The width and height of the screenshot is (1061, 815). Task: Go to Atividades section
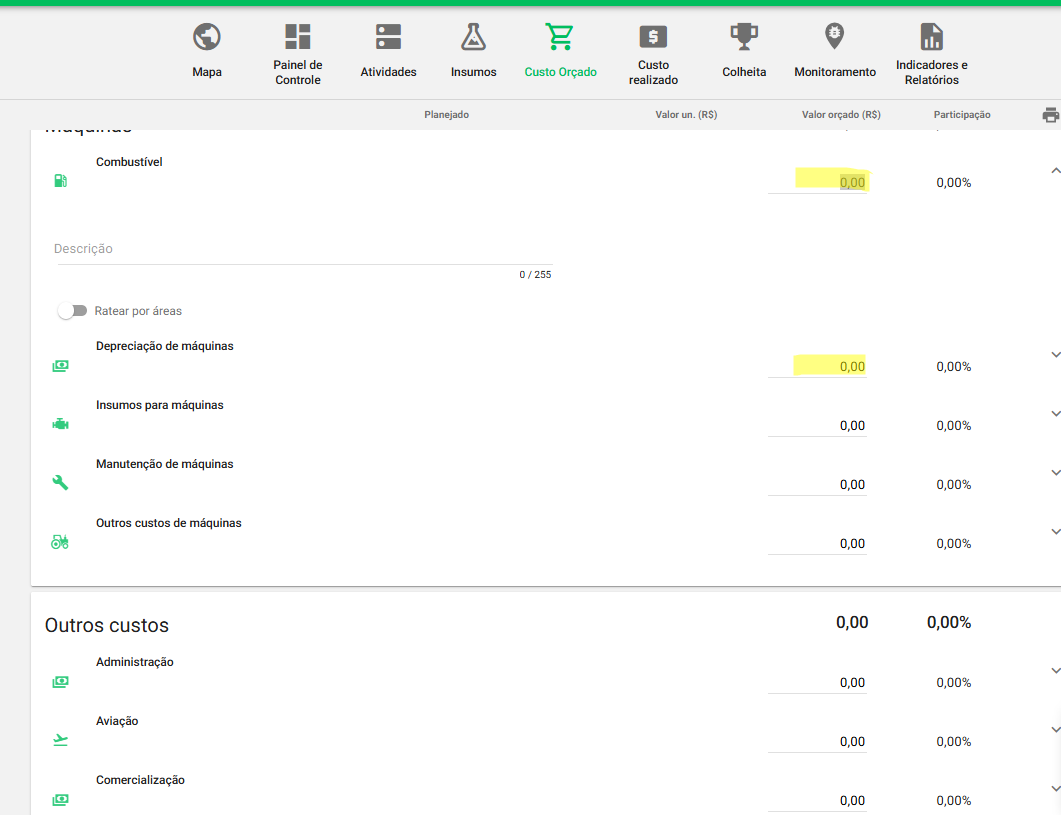pos(388,38)
